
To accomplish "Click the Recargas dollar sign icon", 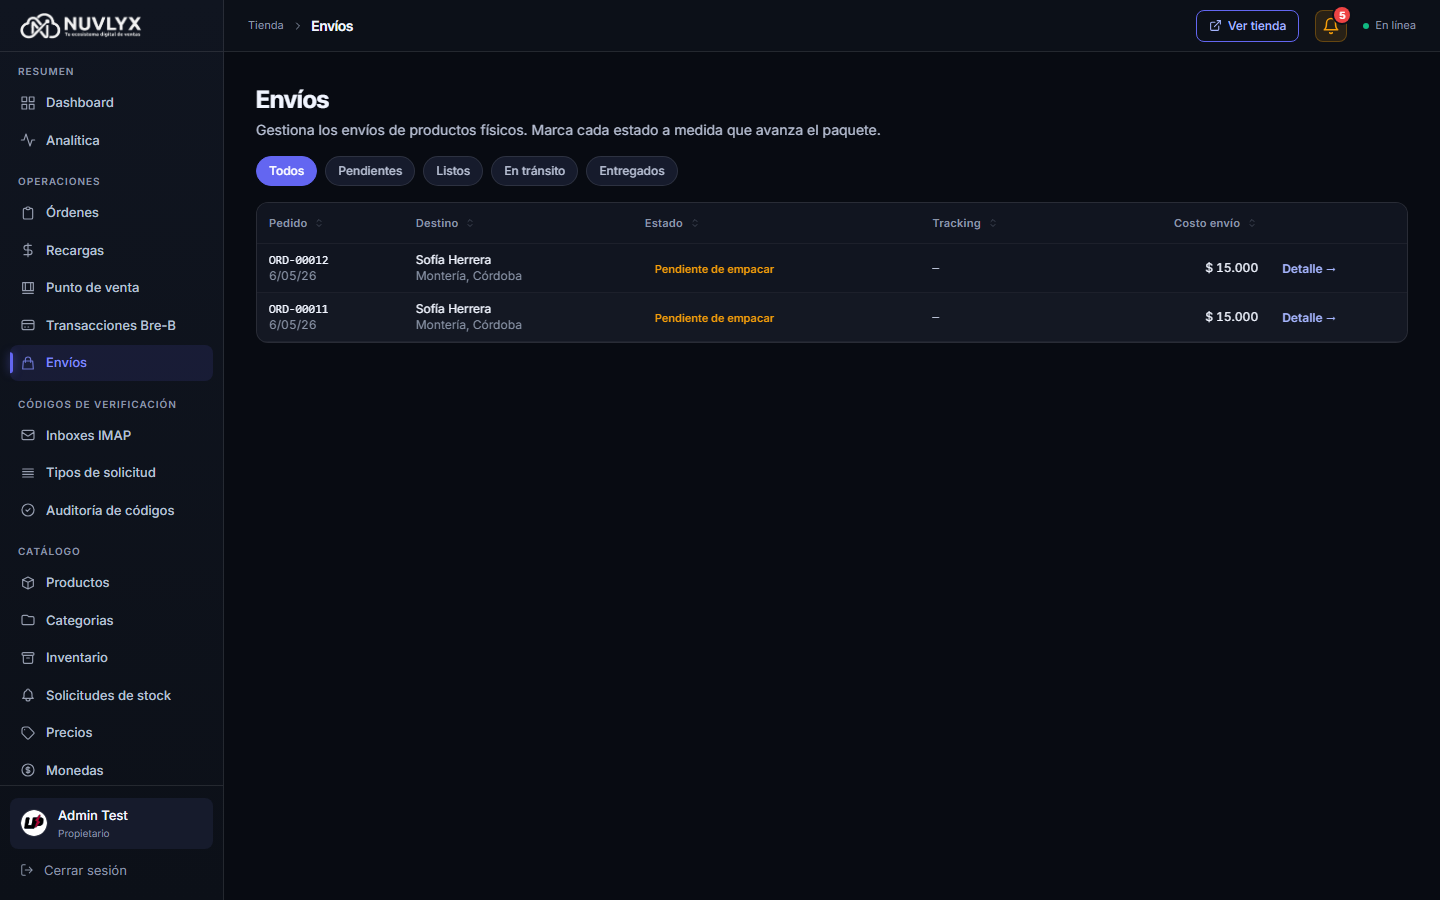I will pyautogui.click(x=28, y=250).
